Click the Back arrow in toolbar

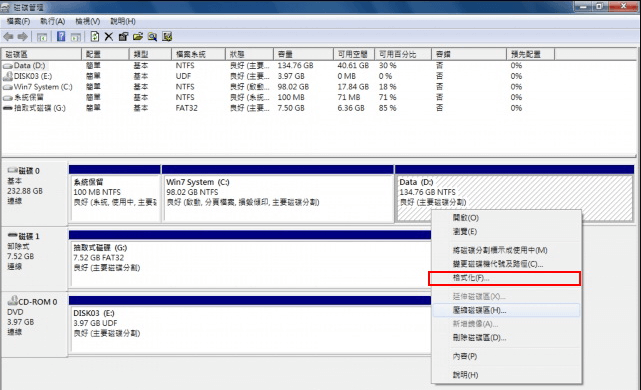pos(8,37)
